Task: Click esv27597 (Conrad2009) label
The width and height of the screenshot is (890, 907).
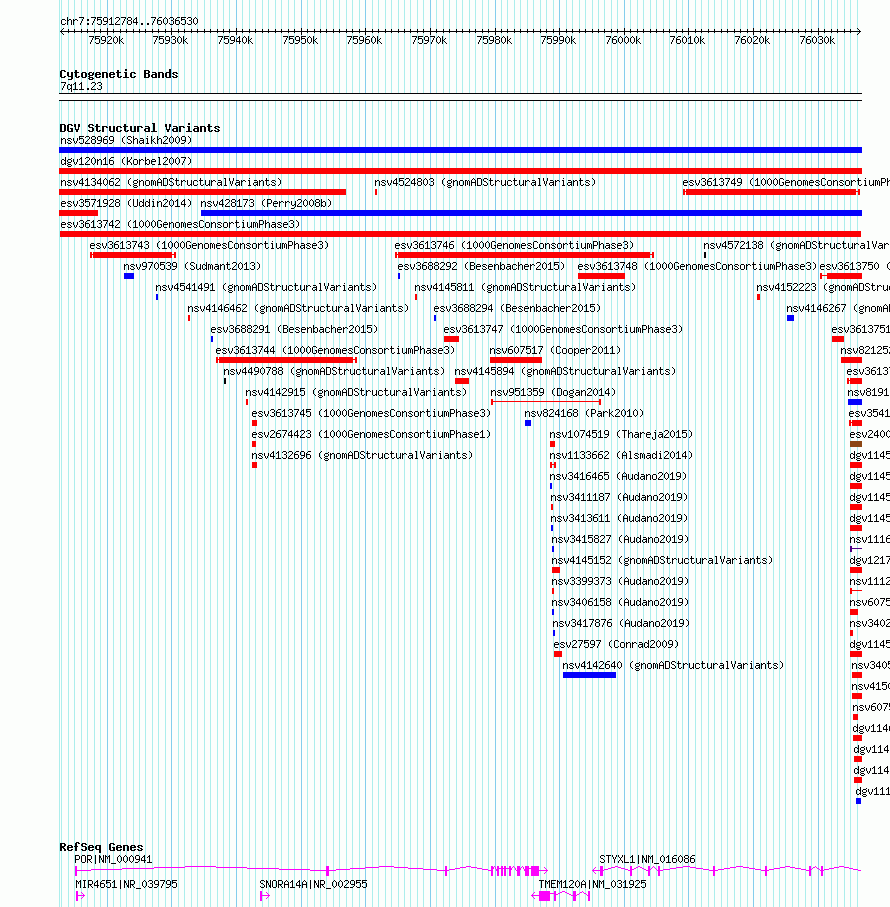Action: (616, 644)
